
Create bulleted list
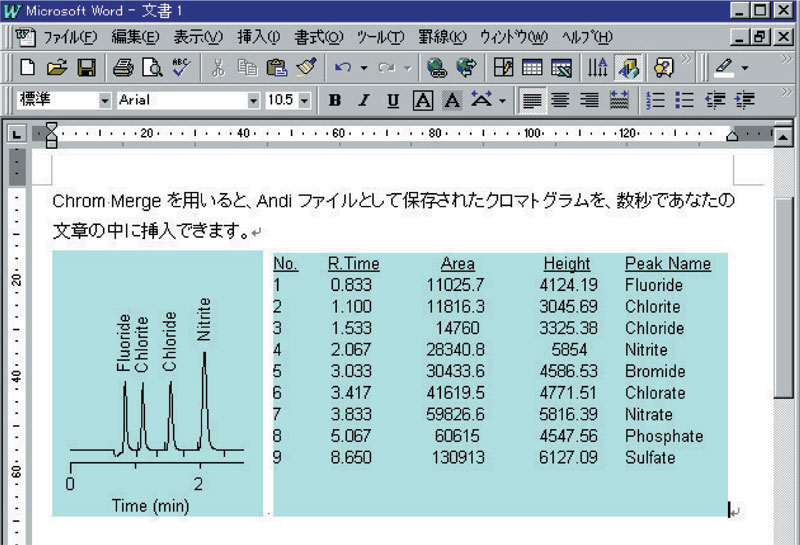click(684, 101)
